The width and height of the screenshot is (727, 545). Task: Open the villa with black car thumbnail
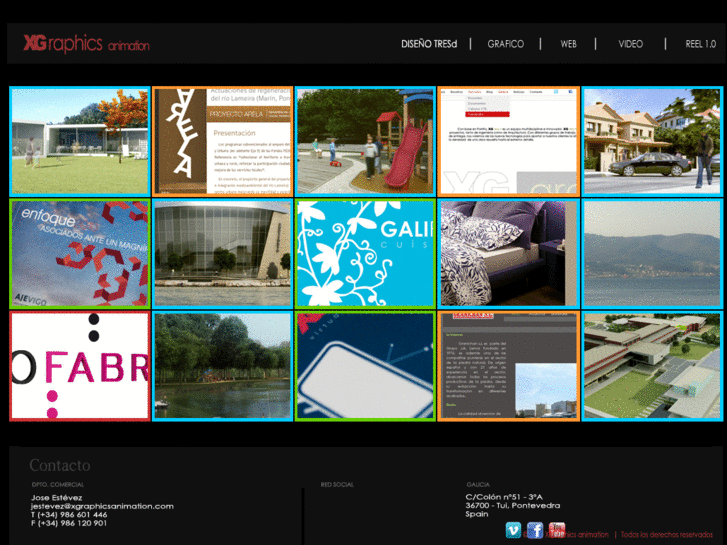tap(652, 141)
